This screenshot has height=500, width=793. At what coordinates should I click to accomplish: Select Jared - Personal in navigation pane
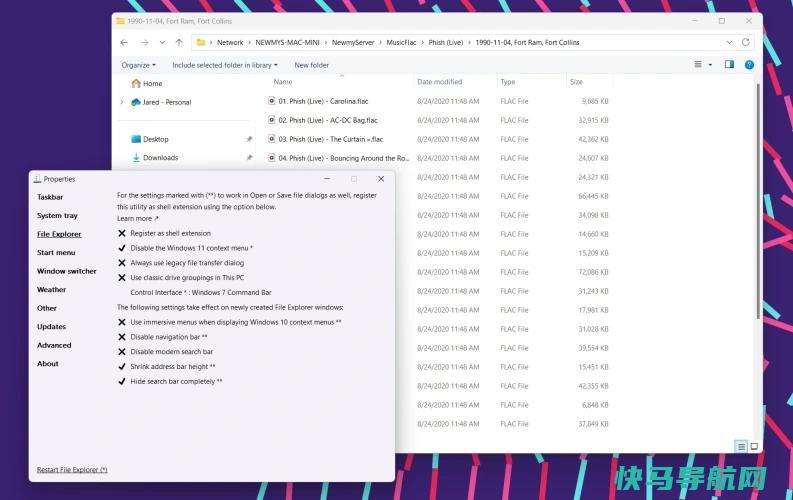coord(161,102)
